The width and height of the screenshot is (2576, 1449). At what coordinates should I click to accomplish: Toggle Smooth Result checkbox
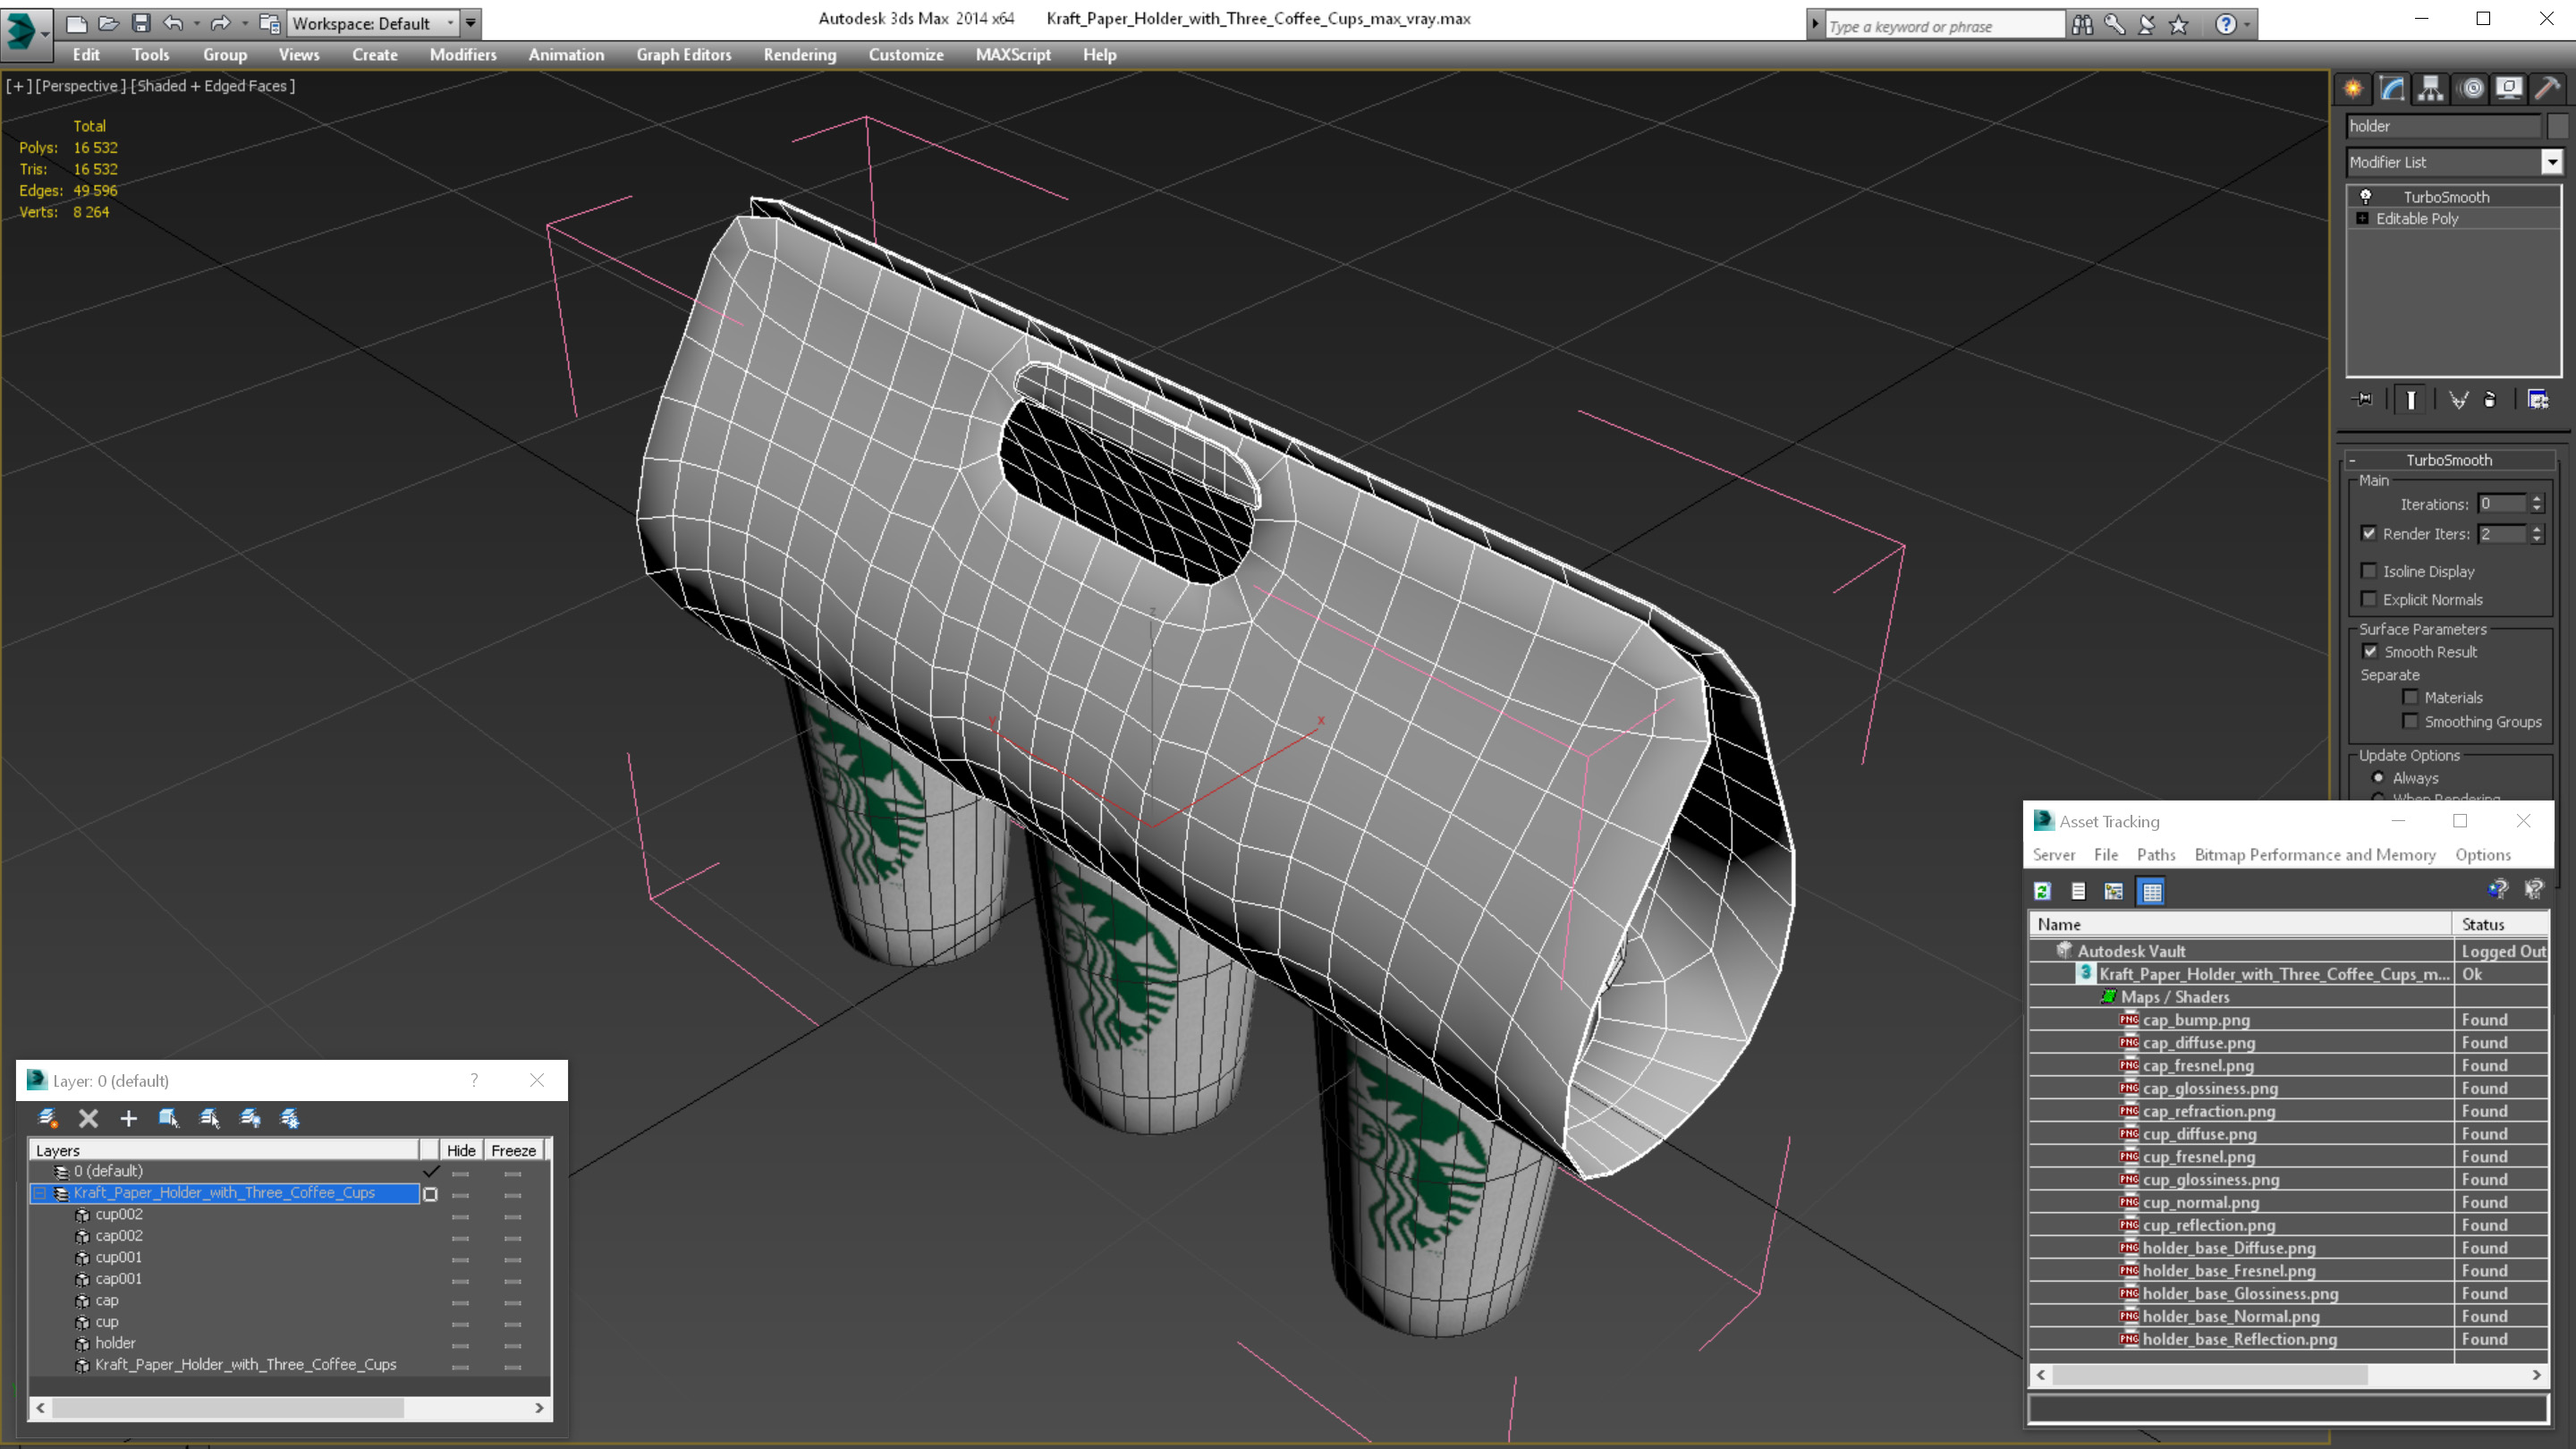(2370, 651)
